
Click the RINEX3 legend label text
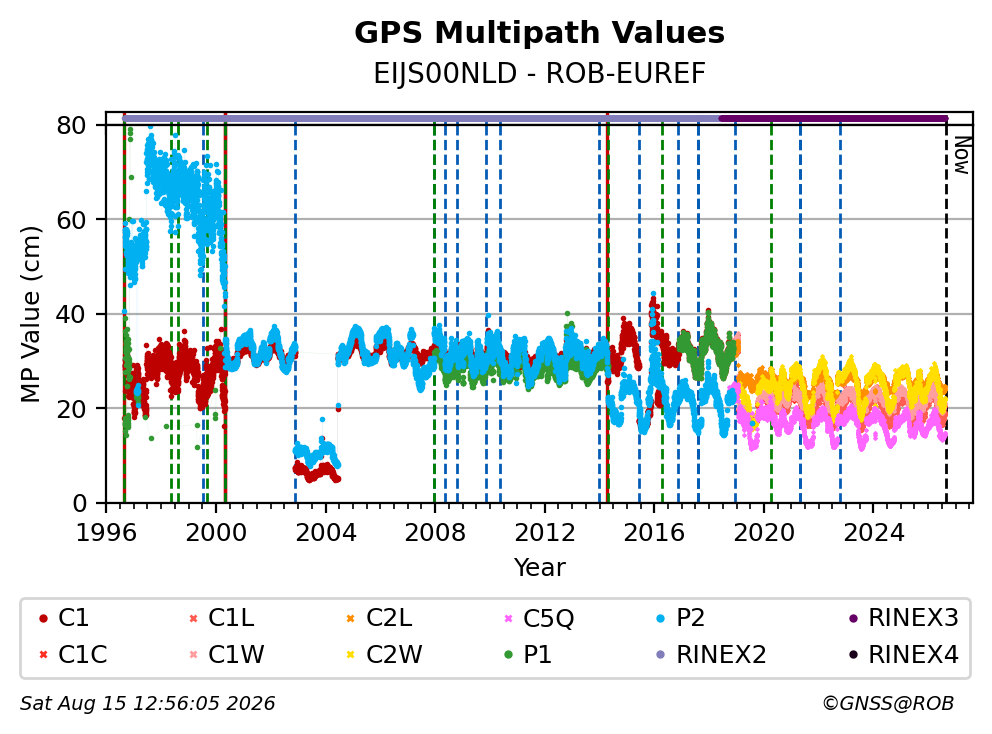coord(914,618)
